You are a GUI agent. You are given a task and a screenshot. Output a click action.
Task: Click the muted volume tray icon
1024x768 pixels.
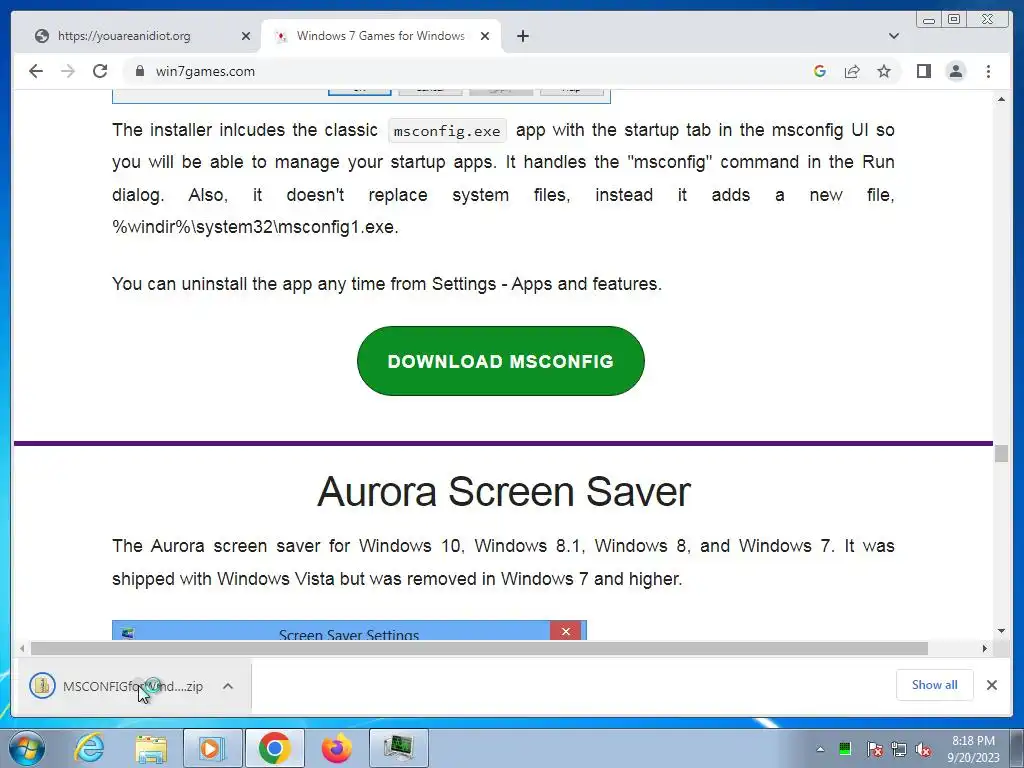[923, 749]
